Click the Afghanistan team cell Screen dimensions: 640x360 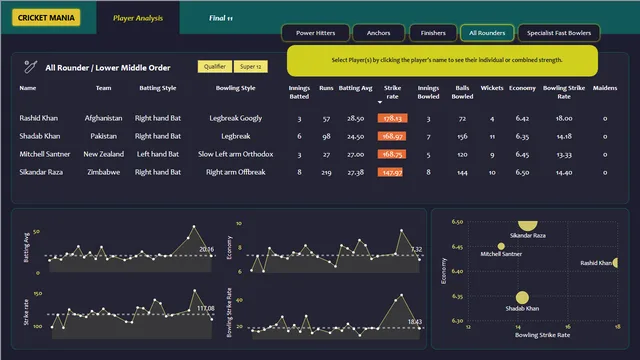pos(103,118)
